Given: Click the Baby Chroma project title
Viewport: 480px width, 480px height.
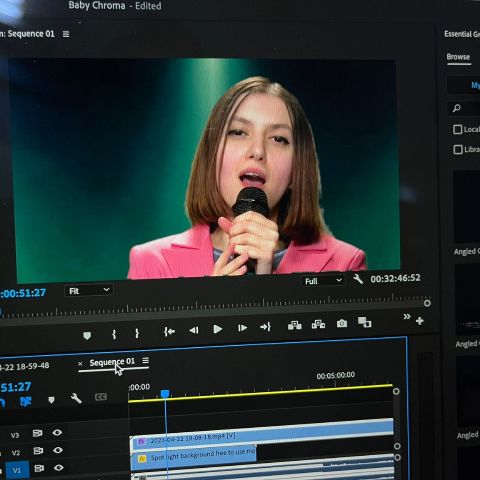Looking at the screenshot, I should click(x=97, y=5).
